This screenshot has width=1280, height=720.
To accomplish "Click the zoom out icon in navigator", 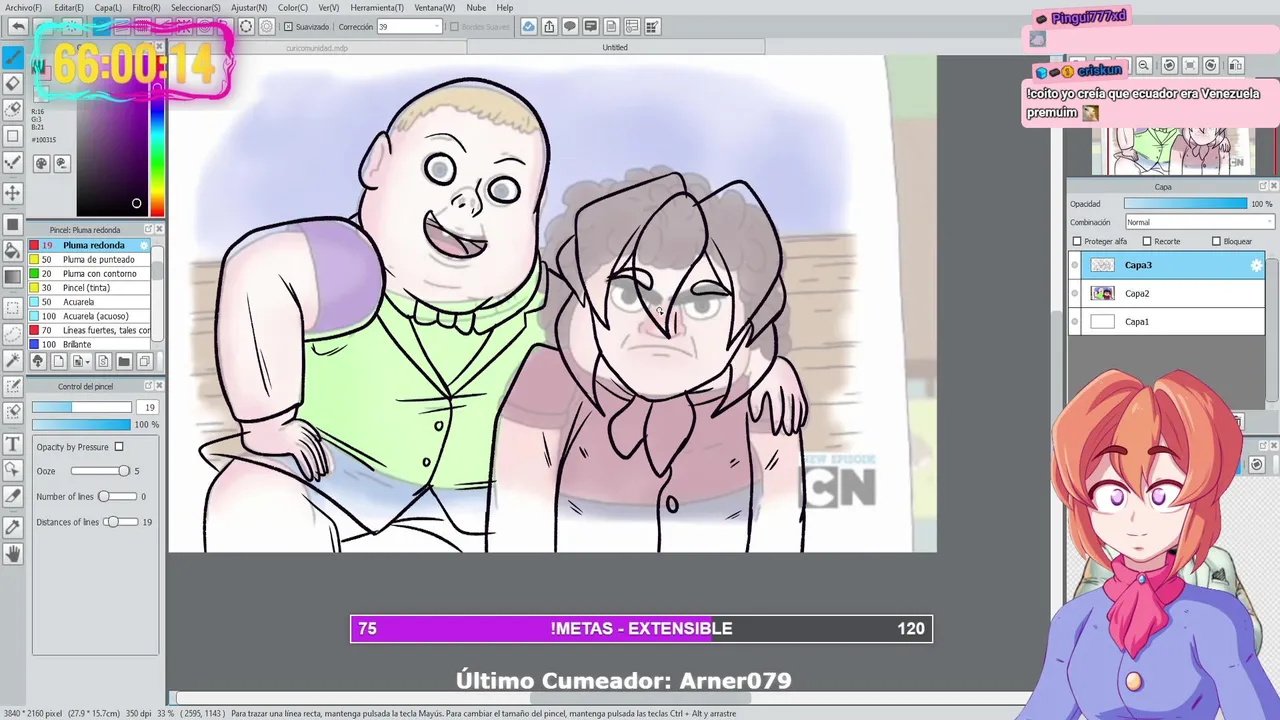I will coord(1144,65).
